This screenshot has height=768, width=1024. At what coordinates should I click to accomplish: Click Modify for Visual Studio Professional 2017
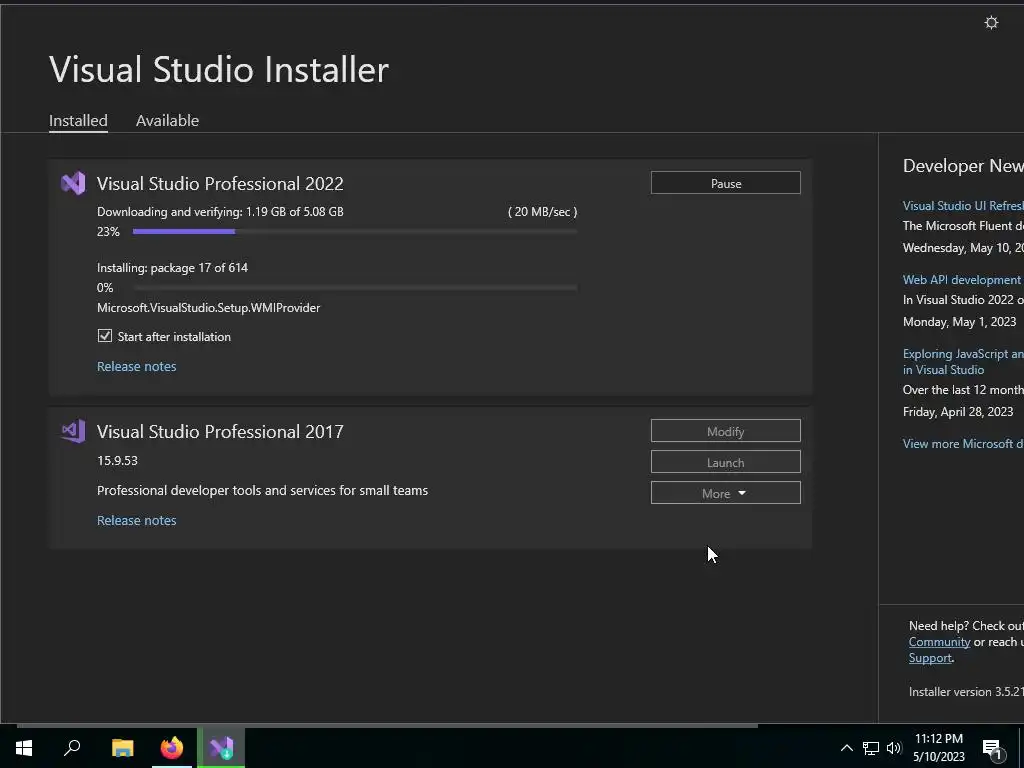coord(726,431)
